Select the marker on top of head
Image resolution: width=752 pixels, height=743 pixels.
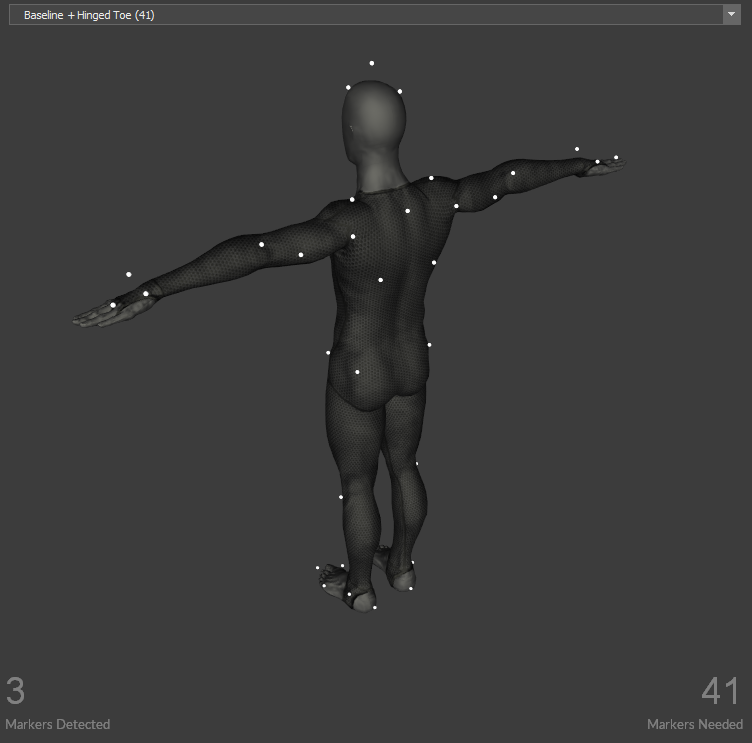[371, 63]
